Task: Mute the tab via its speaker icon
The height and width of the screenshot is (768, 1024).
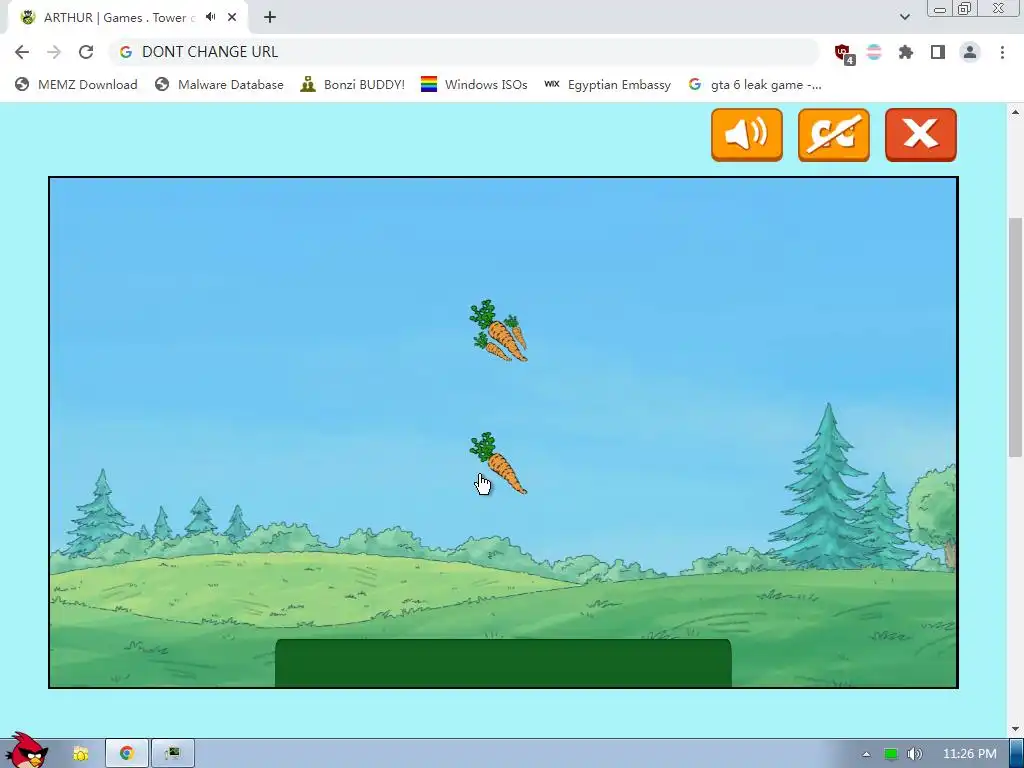Action: (x=210, y=18)
